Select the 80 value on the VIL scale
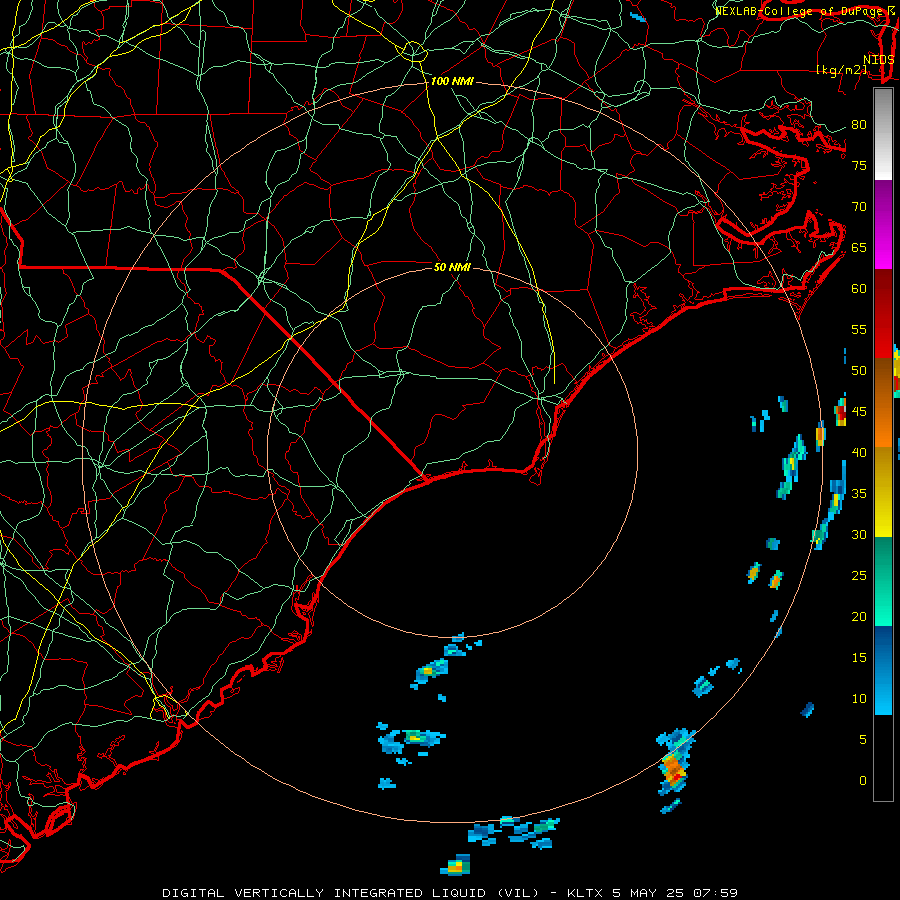Screen dimensions: 900x900 pos(859,125)
